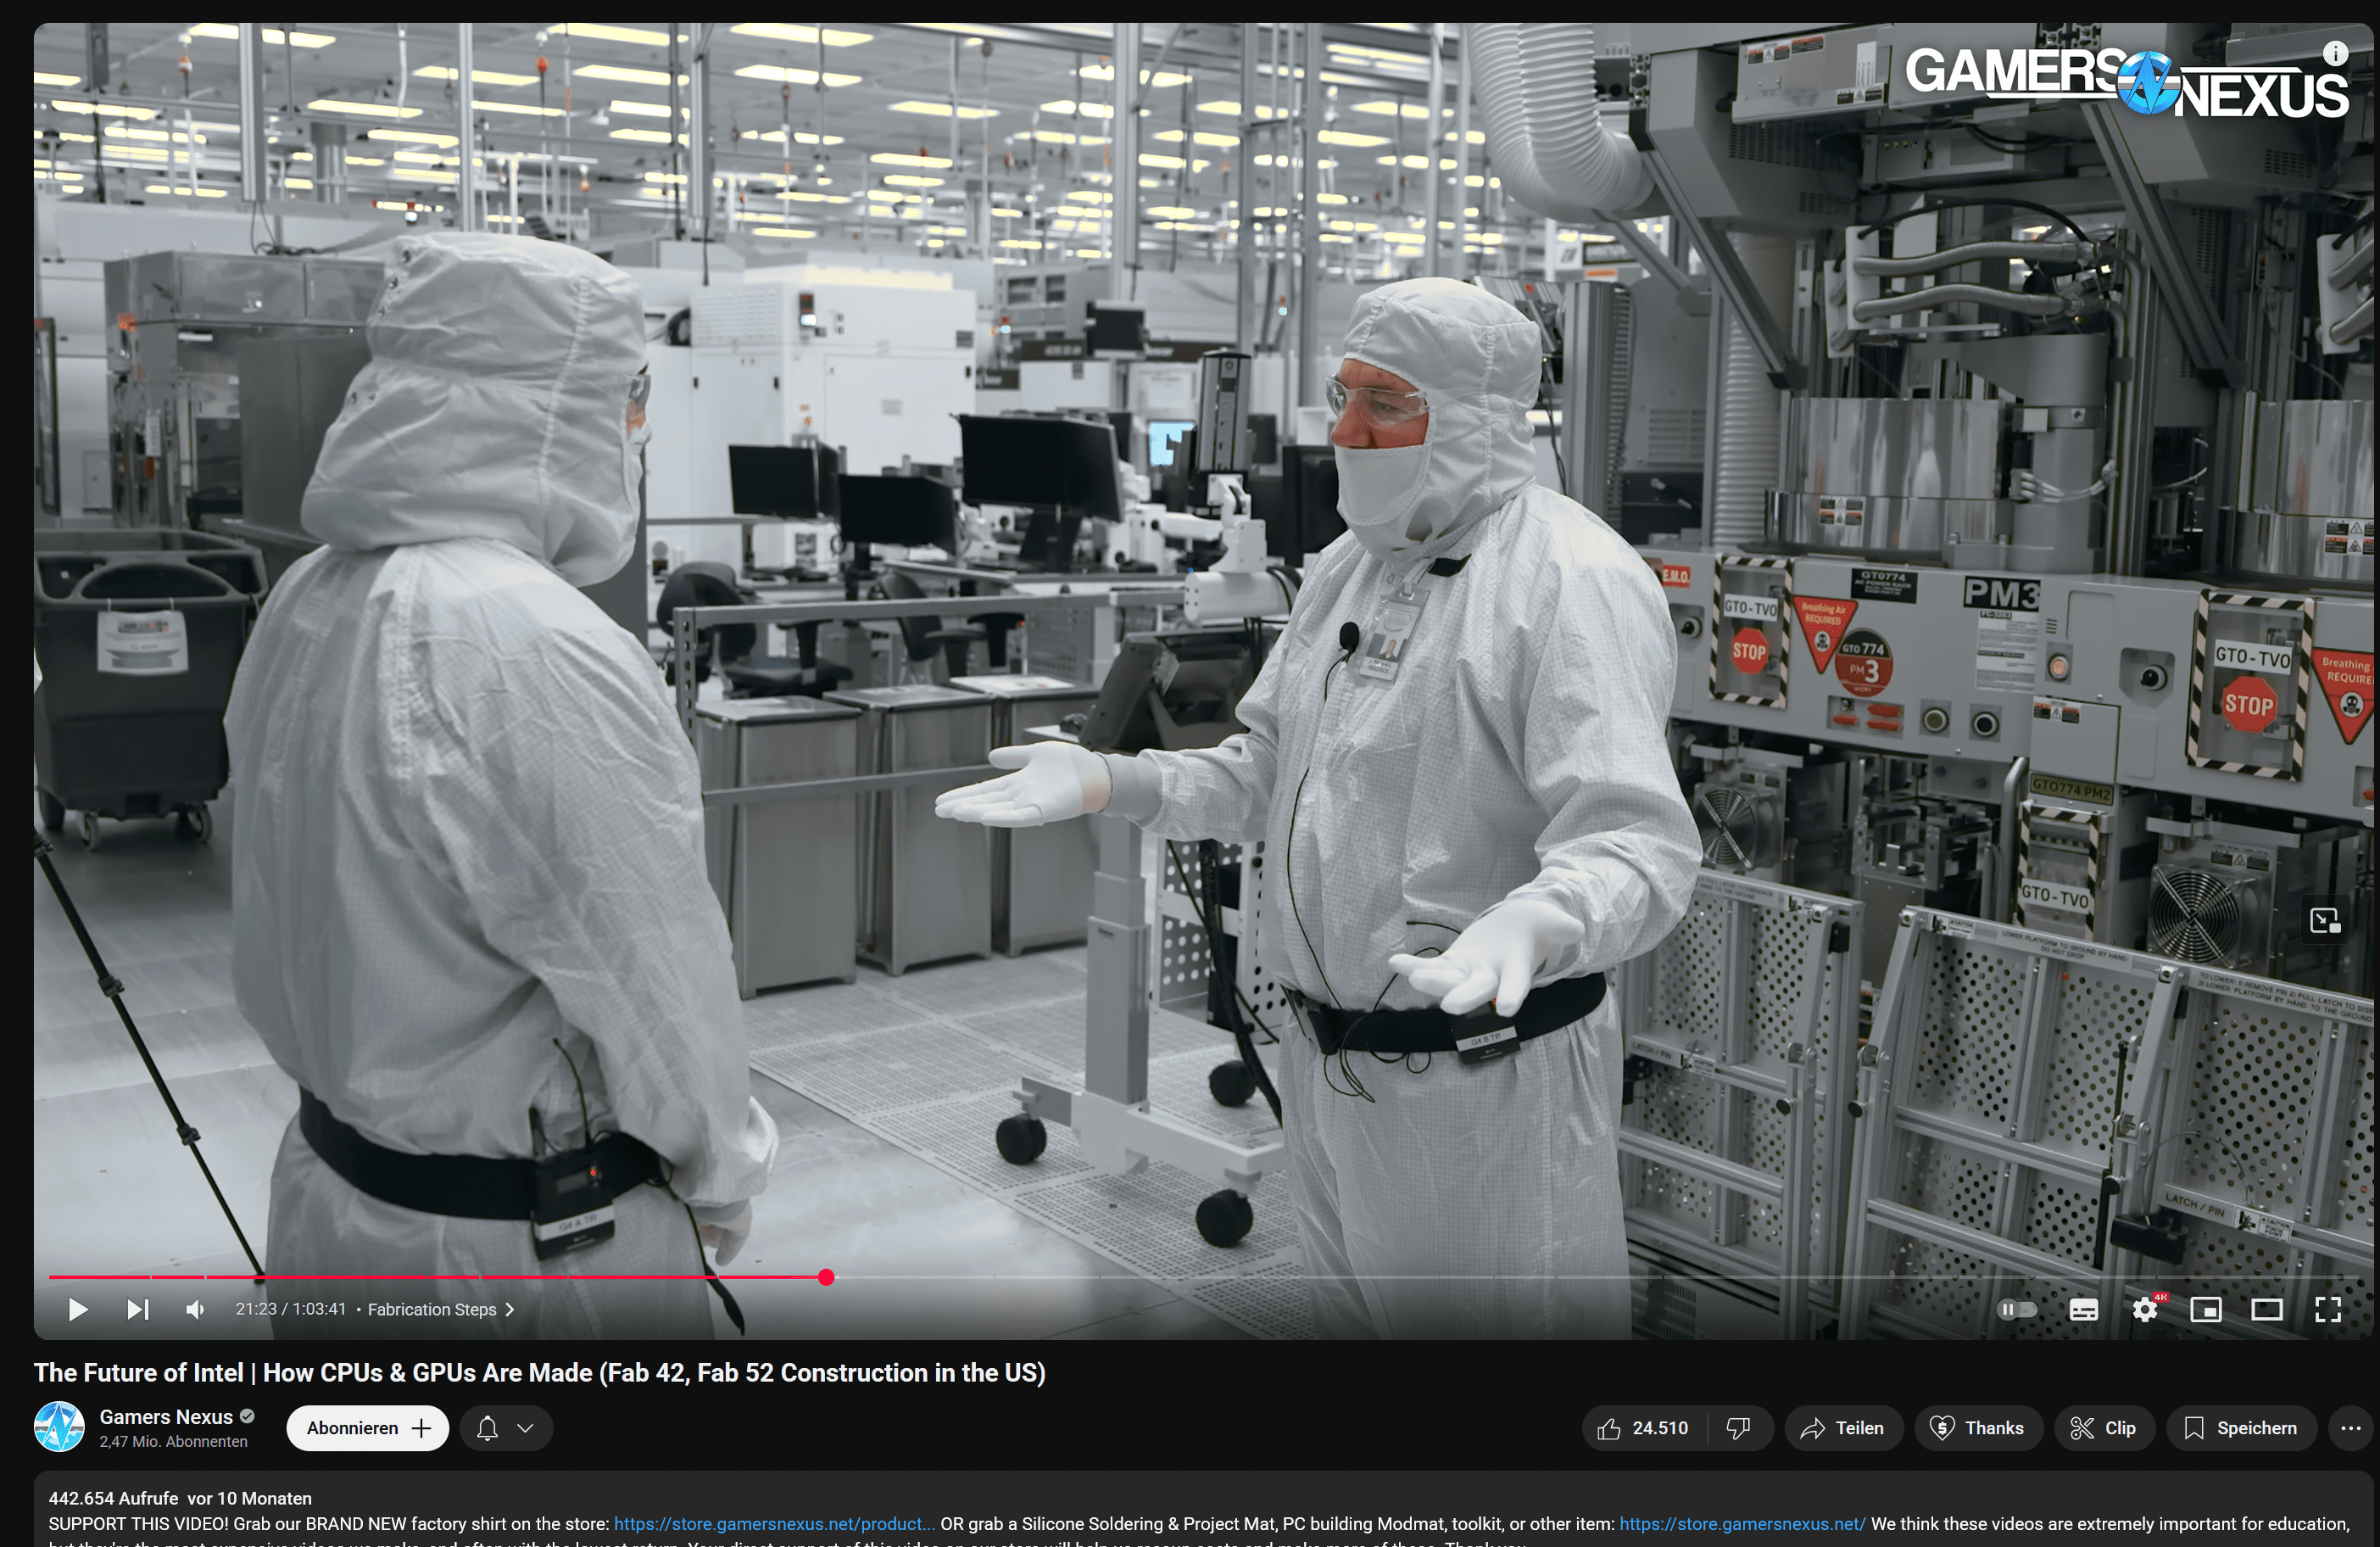
Task: Open the Teilen share dialog
Action: pyautogui.click(x=1841, y=1428)
